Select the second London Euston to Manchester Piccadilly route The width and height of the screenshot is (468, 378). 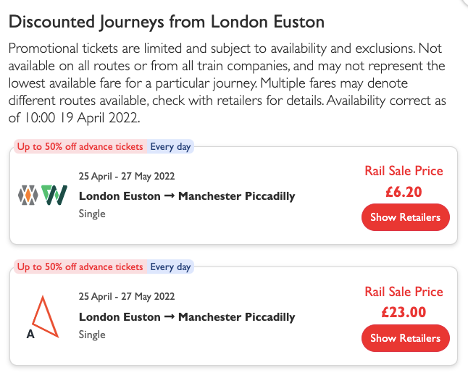[187, 317]
